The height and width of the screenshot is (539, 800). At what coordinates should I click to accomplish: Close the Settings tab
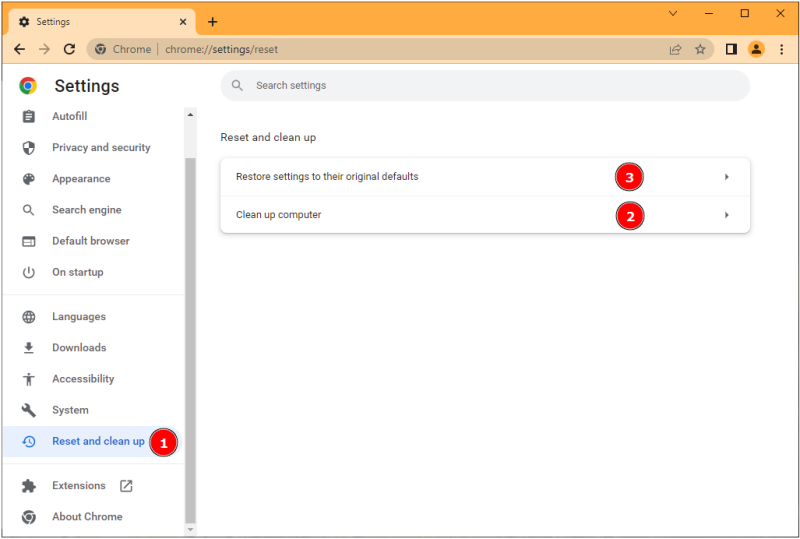(183, 22)
